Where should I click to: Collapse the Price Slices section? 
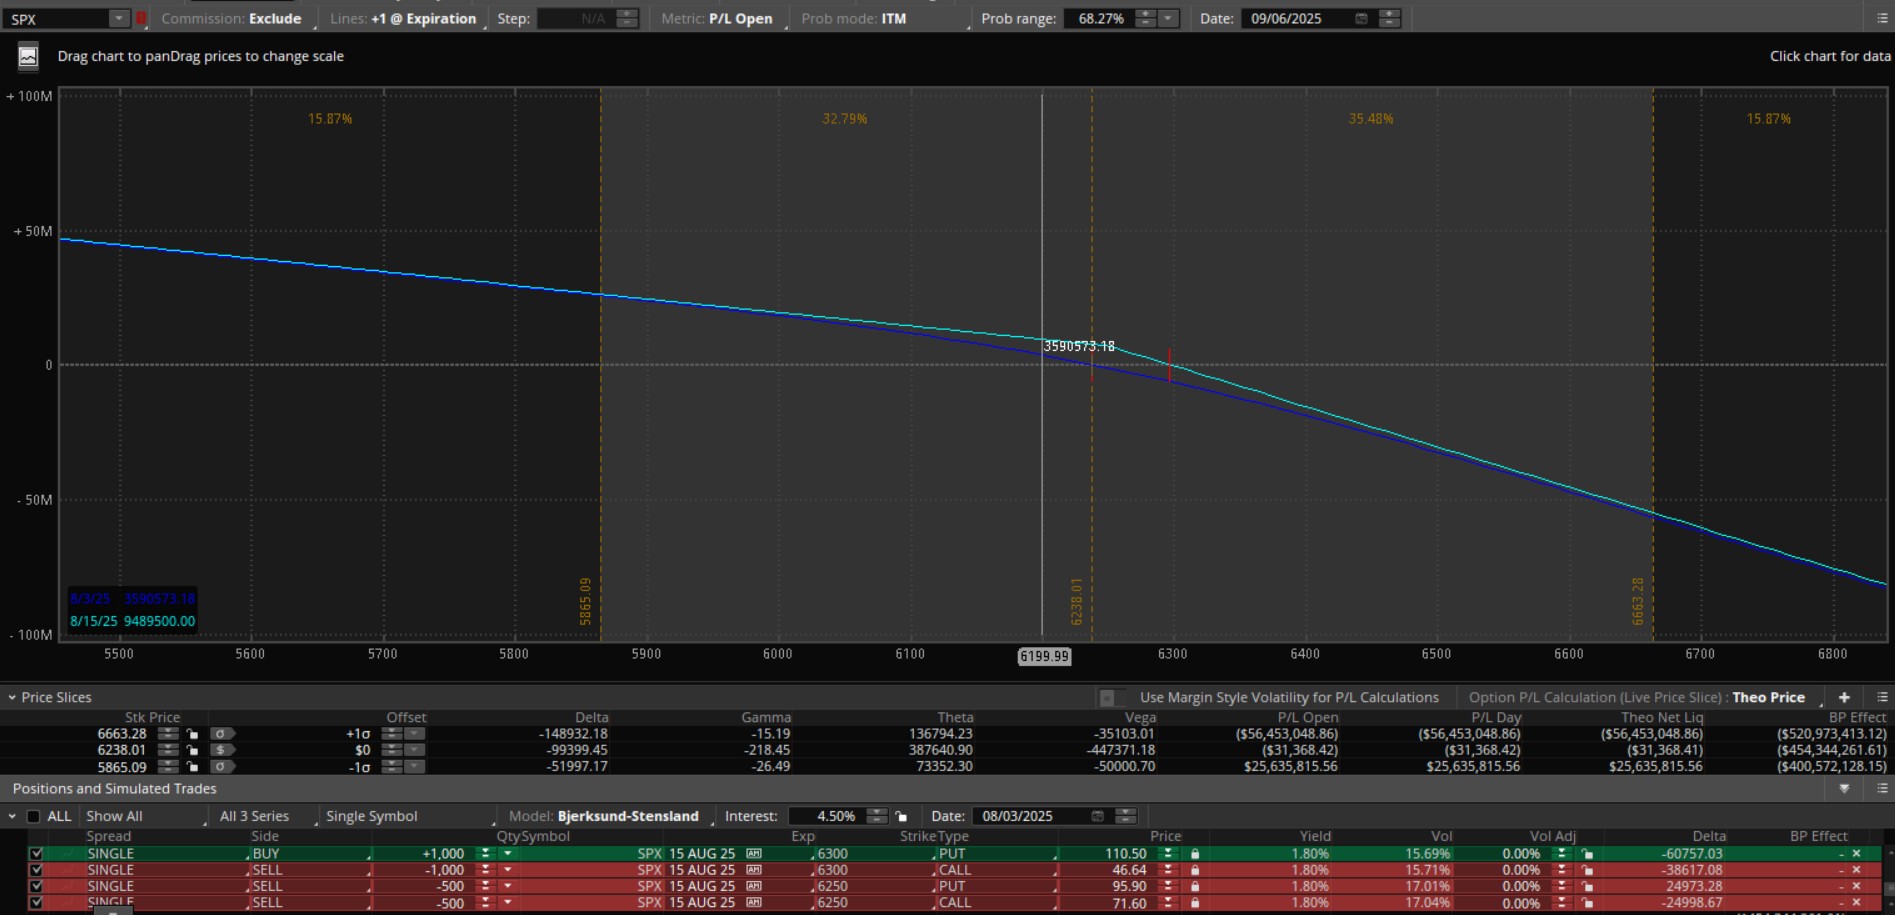pyautogui.click(x=12, y=698)
